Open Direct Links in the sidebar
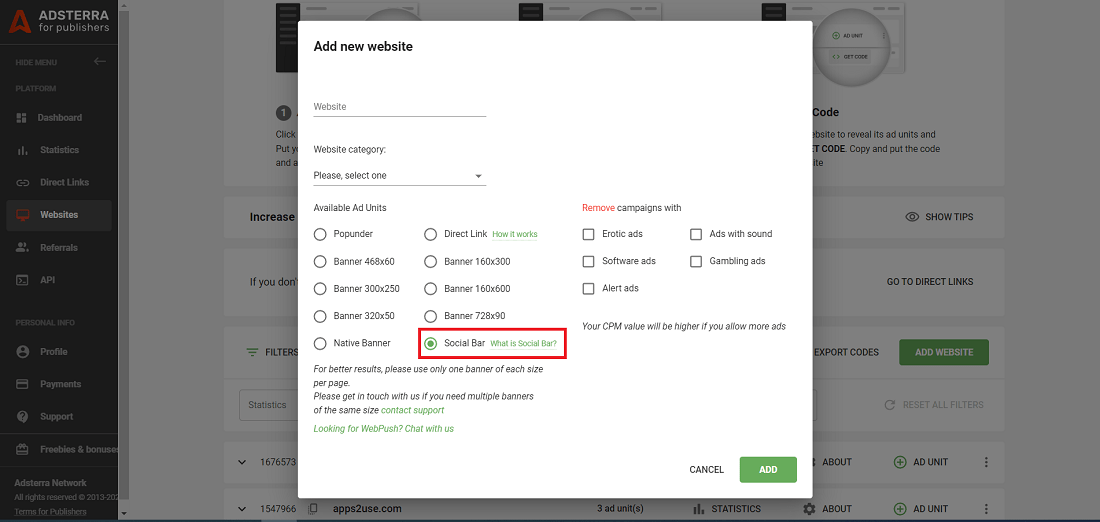 point(59,182)
